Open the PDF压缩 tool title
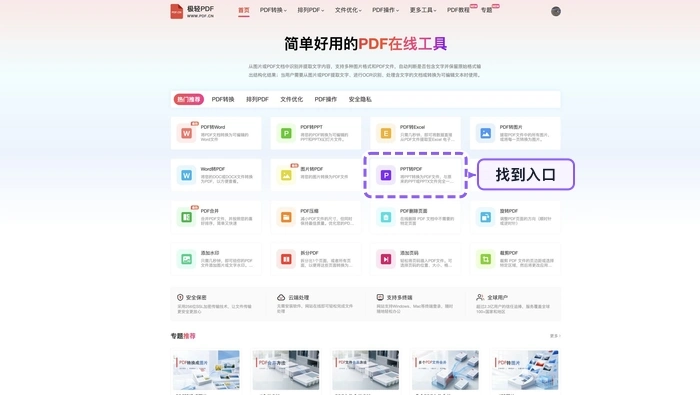Viewport: 700px width, 395px height. pos(309,211)
